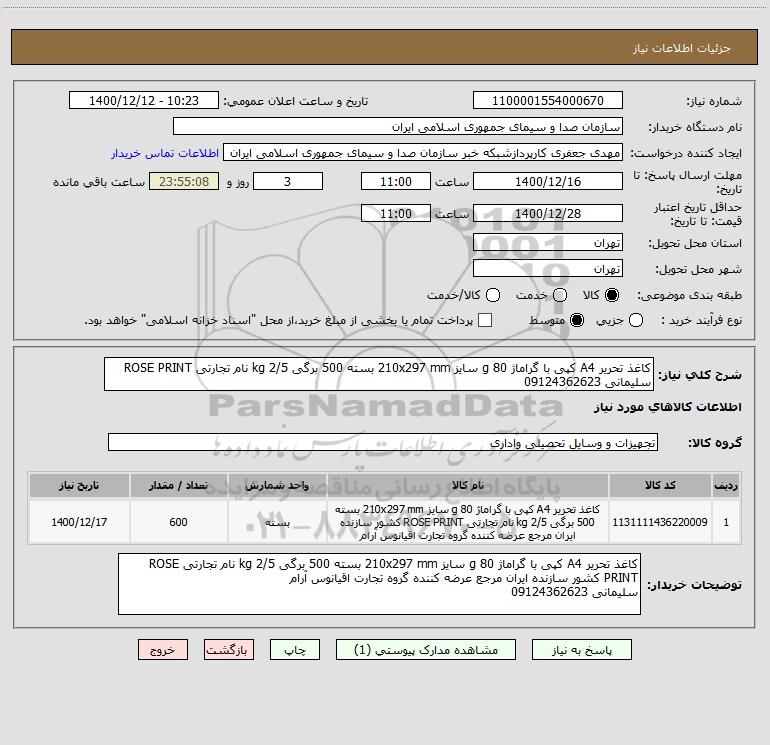This screenshot has height=745, width=770.
Task: Click the واحد شمارش column header
Action: [x=277, y=486]
